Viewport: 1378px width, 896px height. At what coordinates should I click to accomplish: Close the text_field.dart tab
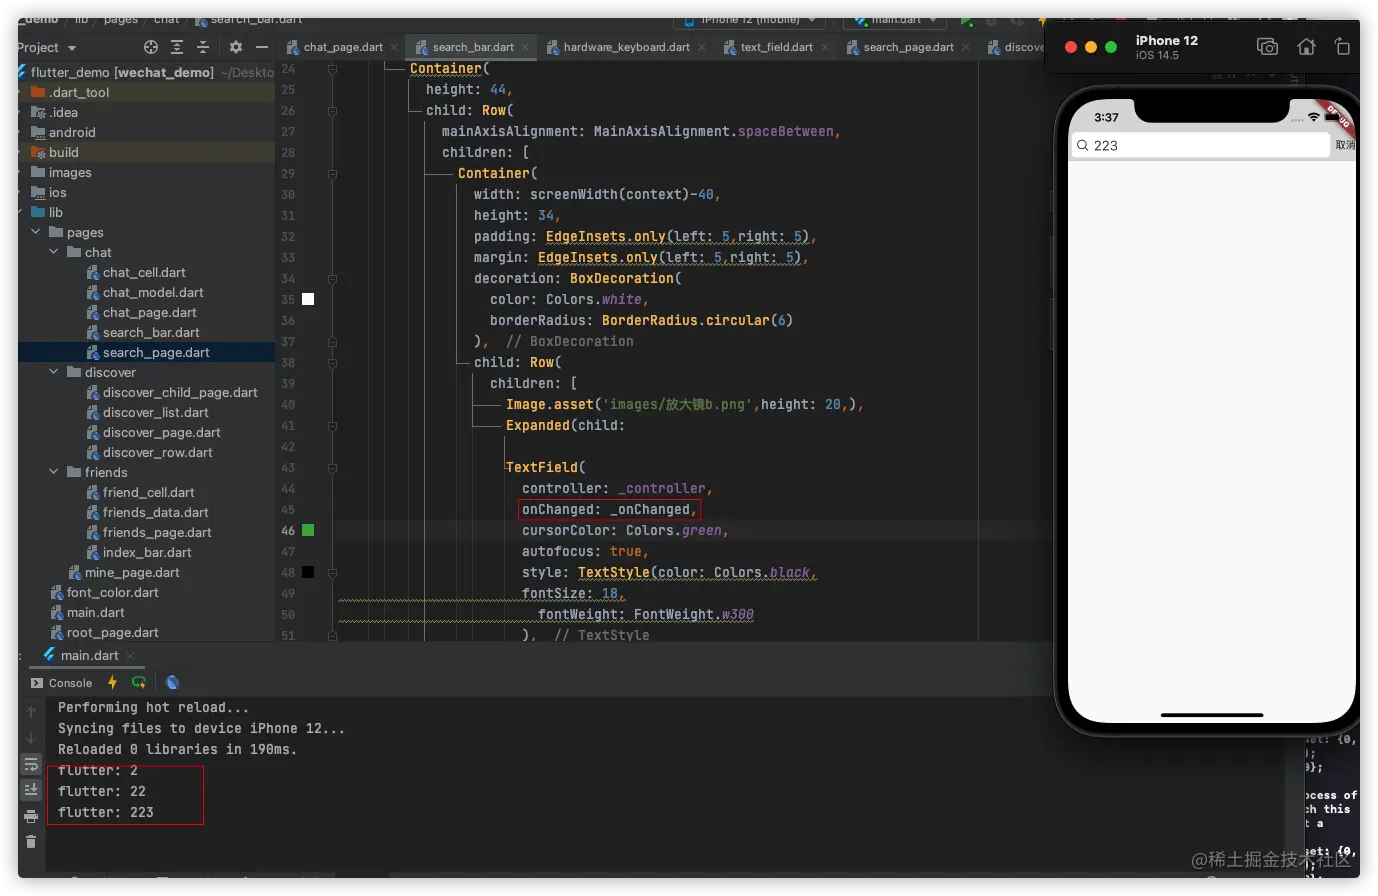[825, 47]
